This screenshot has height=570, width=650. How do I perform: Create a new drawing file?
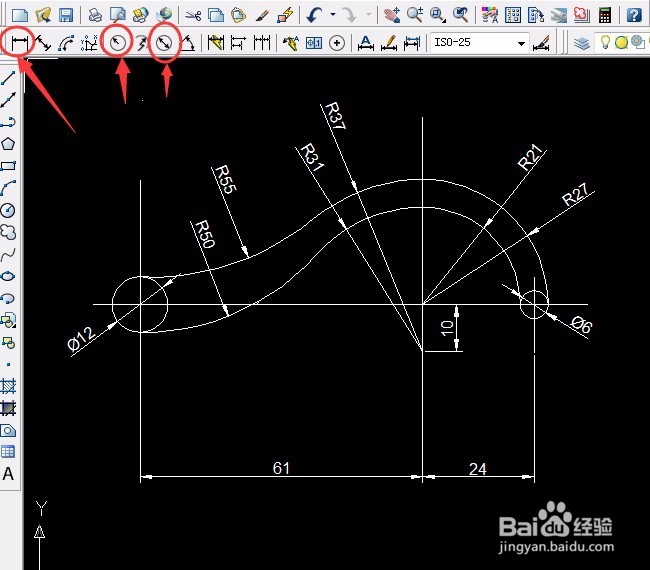pyautogui.click(x=20, y=15)
